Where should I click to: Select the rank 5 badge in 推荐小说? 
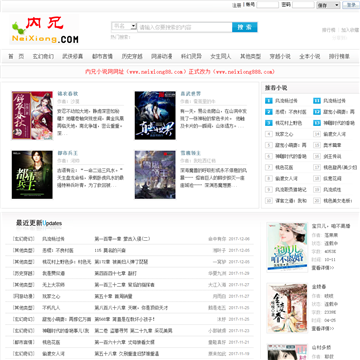coord(269,145)
